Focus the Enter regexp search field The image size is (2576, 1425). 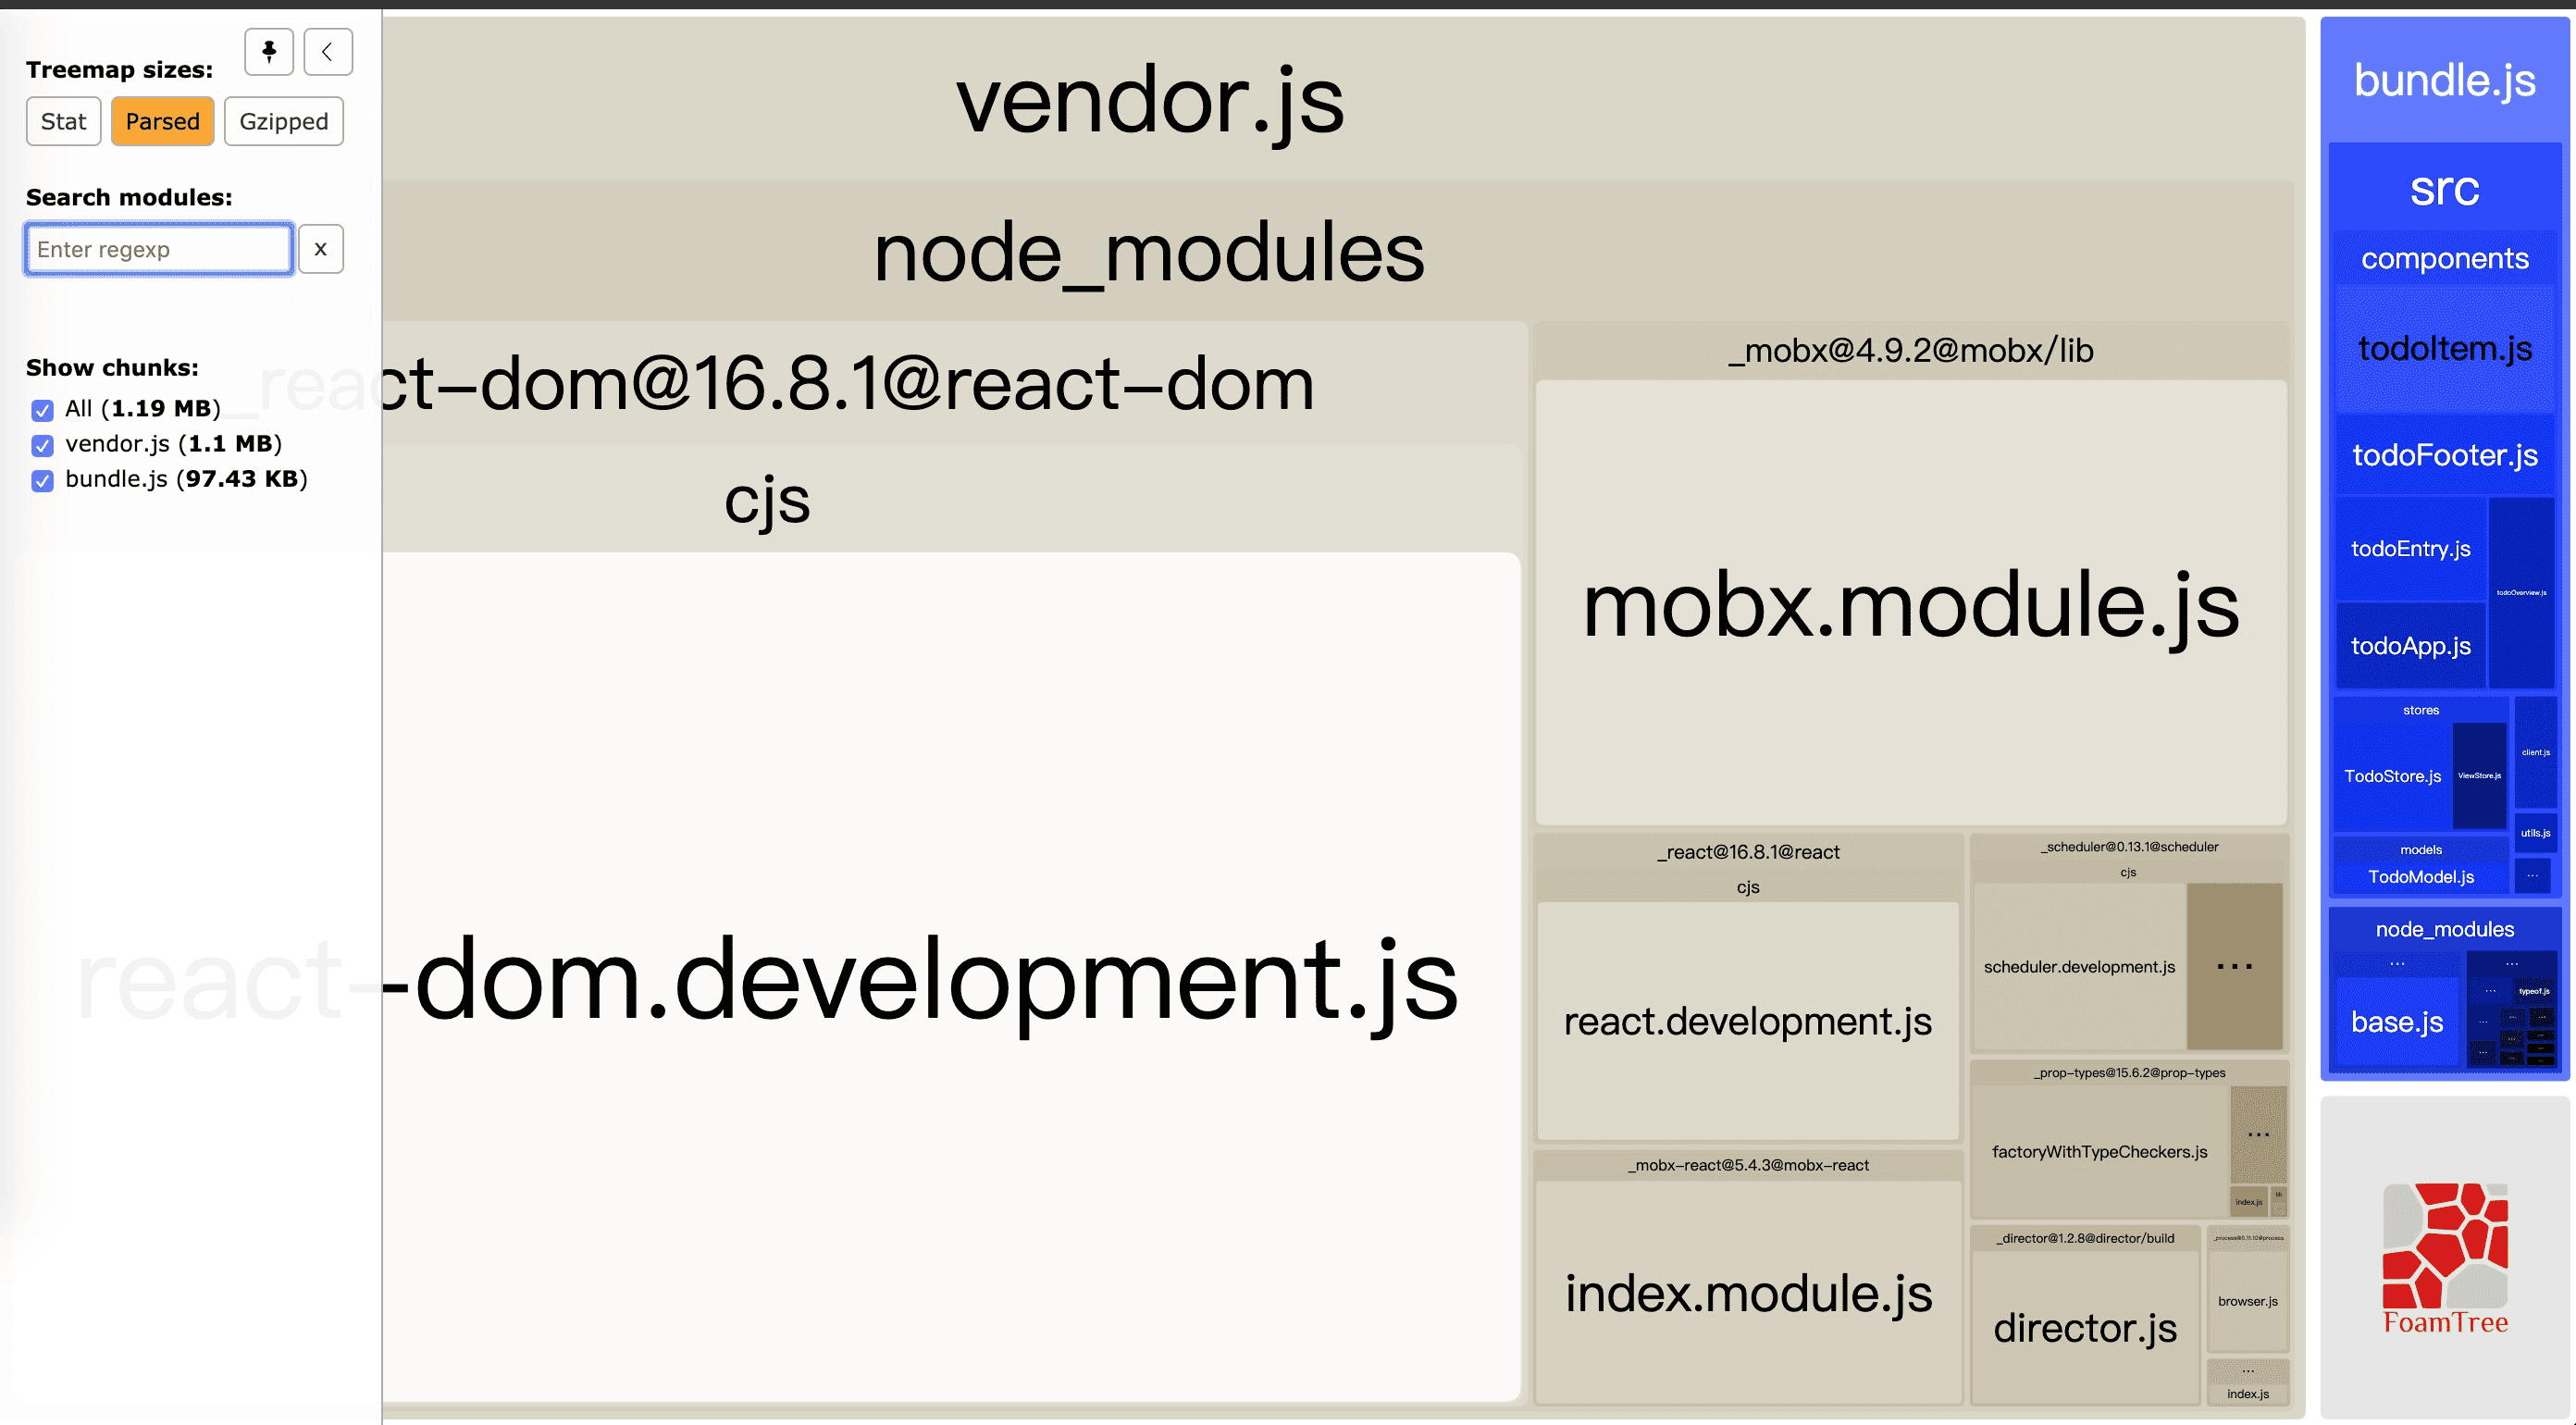point(159,249)
